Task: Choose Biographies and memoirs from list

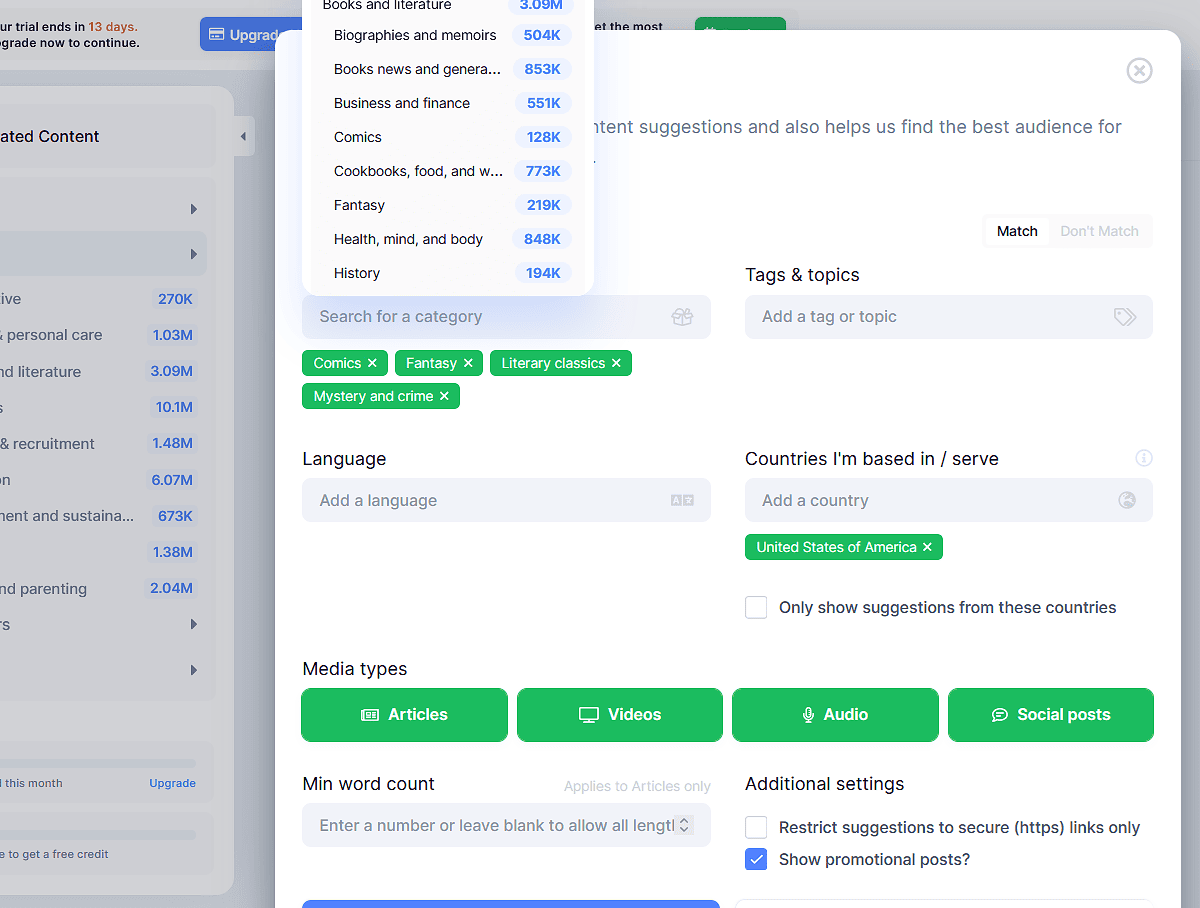Action: tap(415, 35)
